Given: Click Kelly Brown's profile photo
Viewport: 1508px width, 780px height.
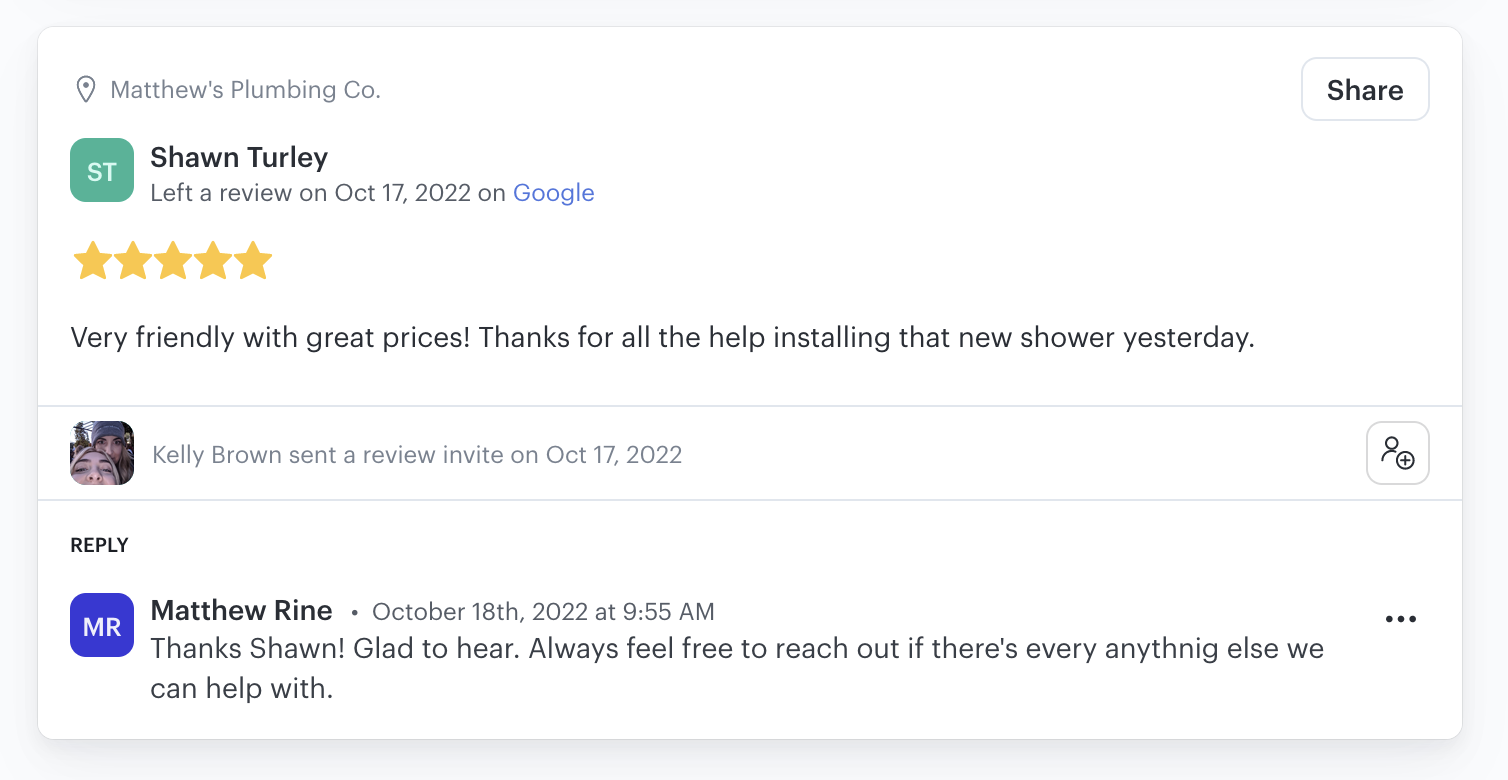Looking at the screenshot, I should 102,453.
